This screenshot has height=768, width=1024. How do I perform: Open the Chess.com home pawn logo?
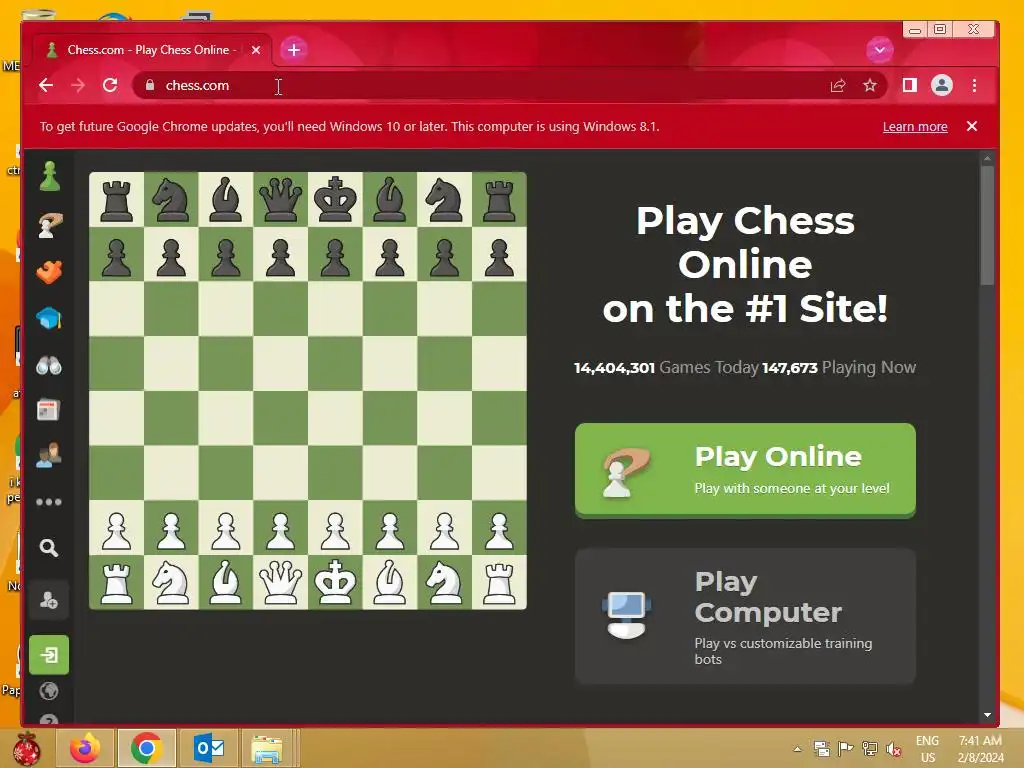pos(50,176)
